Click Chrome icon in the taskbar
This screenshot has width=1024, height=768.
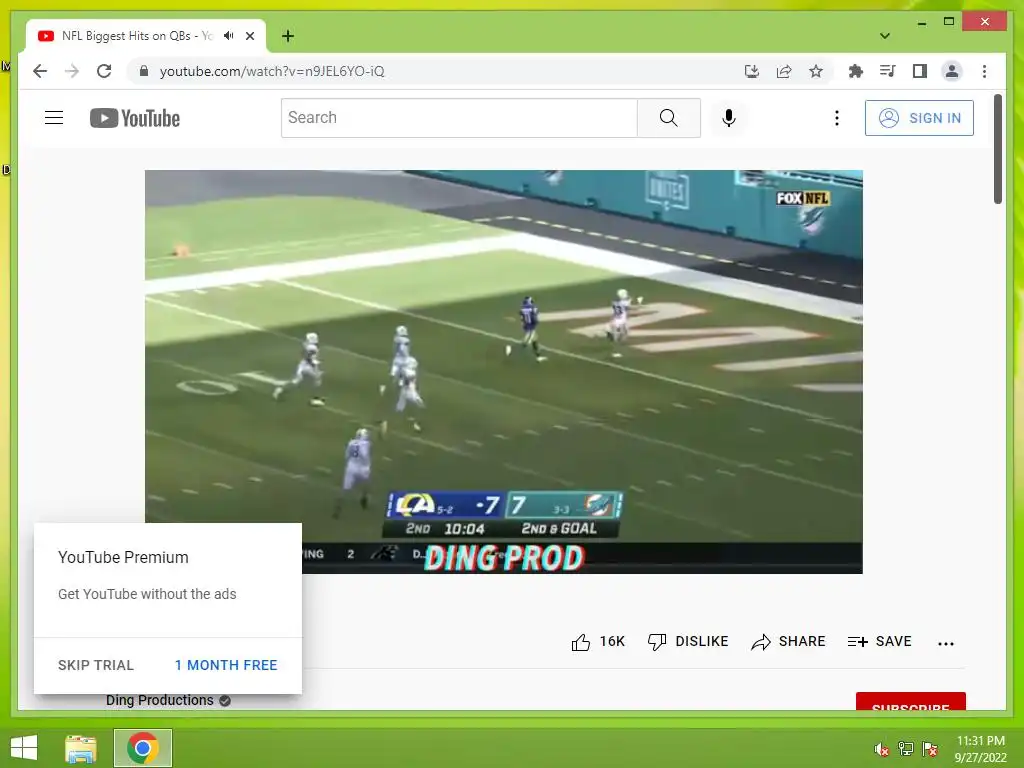[x=143, y=748]
